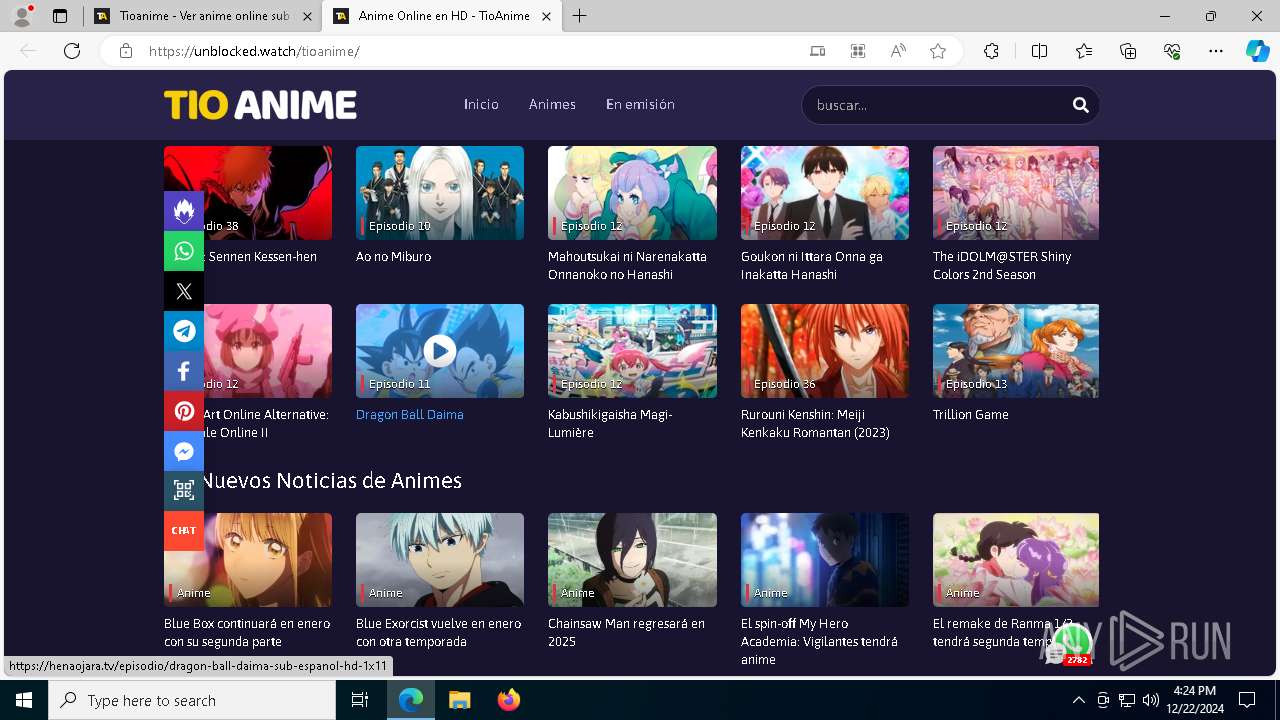Open Ao no Miburo title link
This screenshot has height=720, width=1280.
(393, 257)
